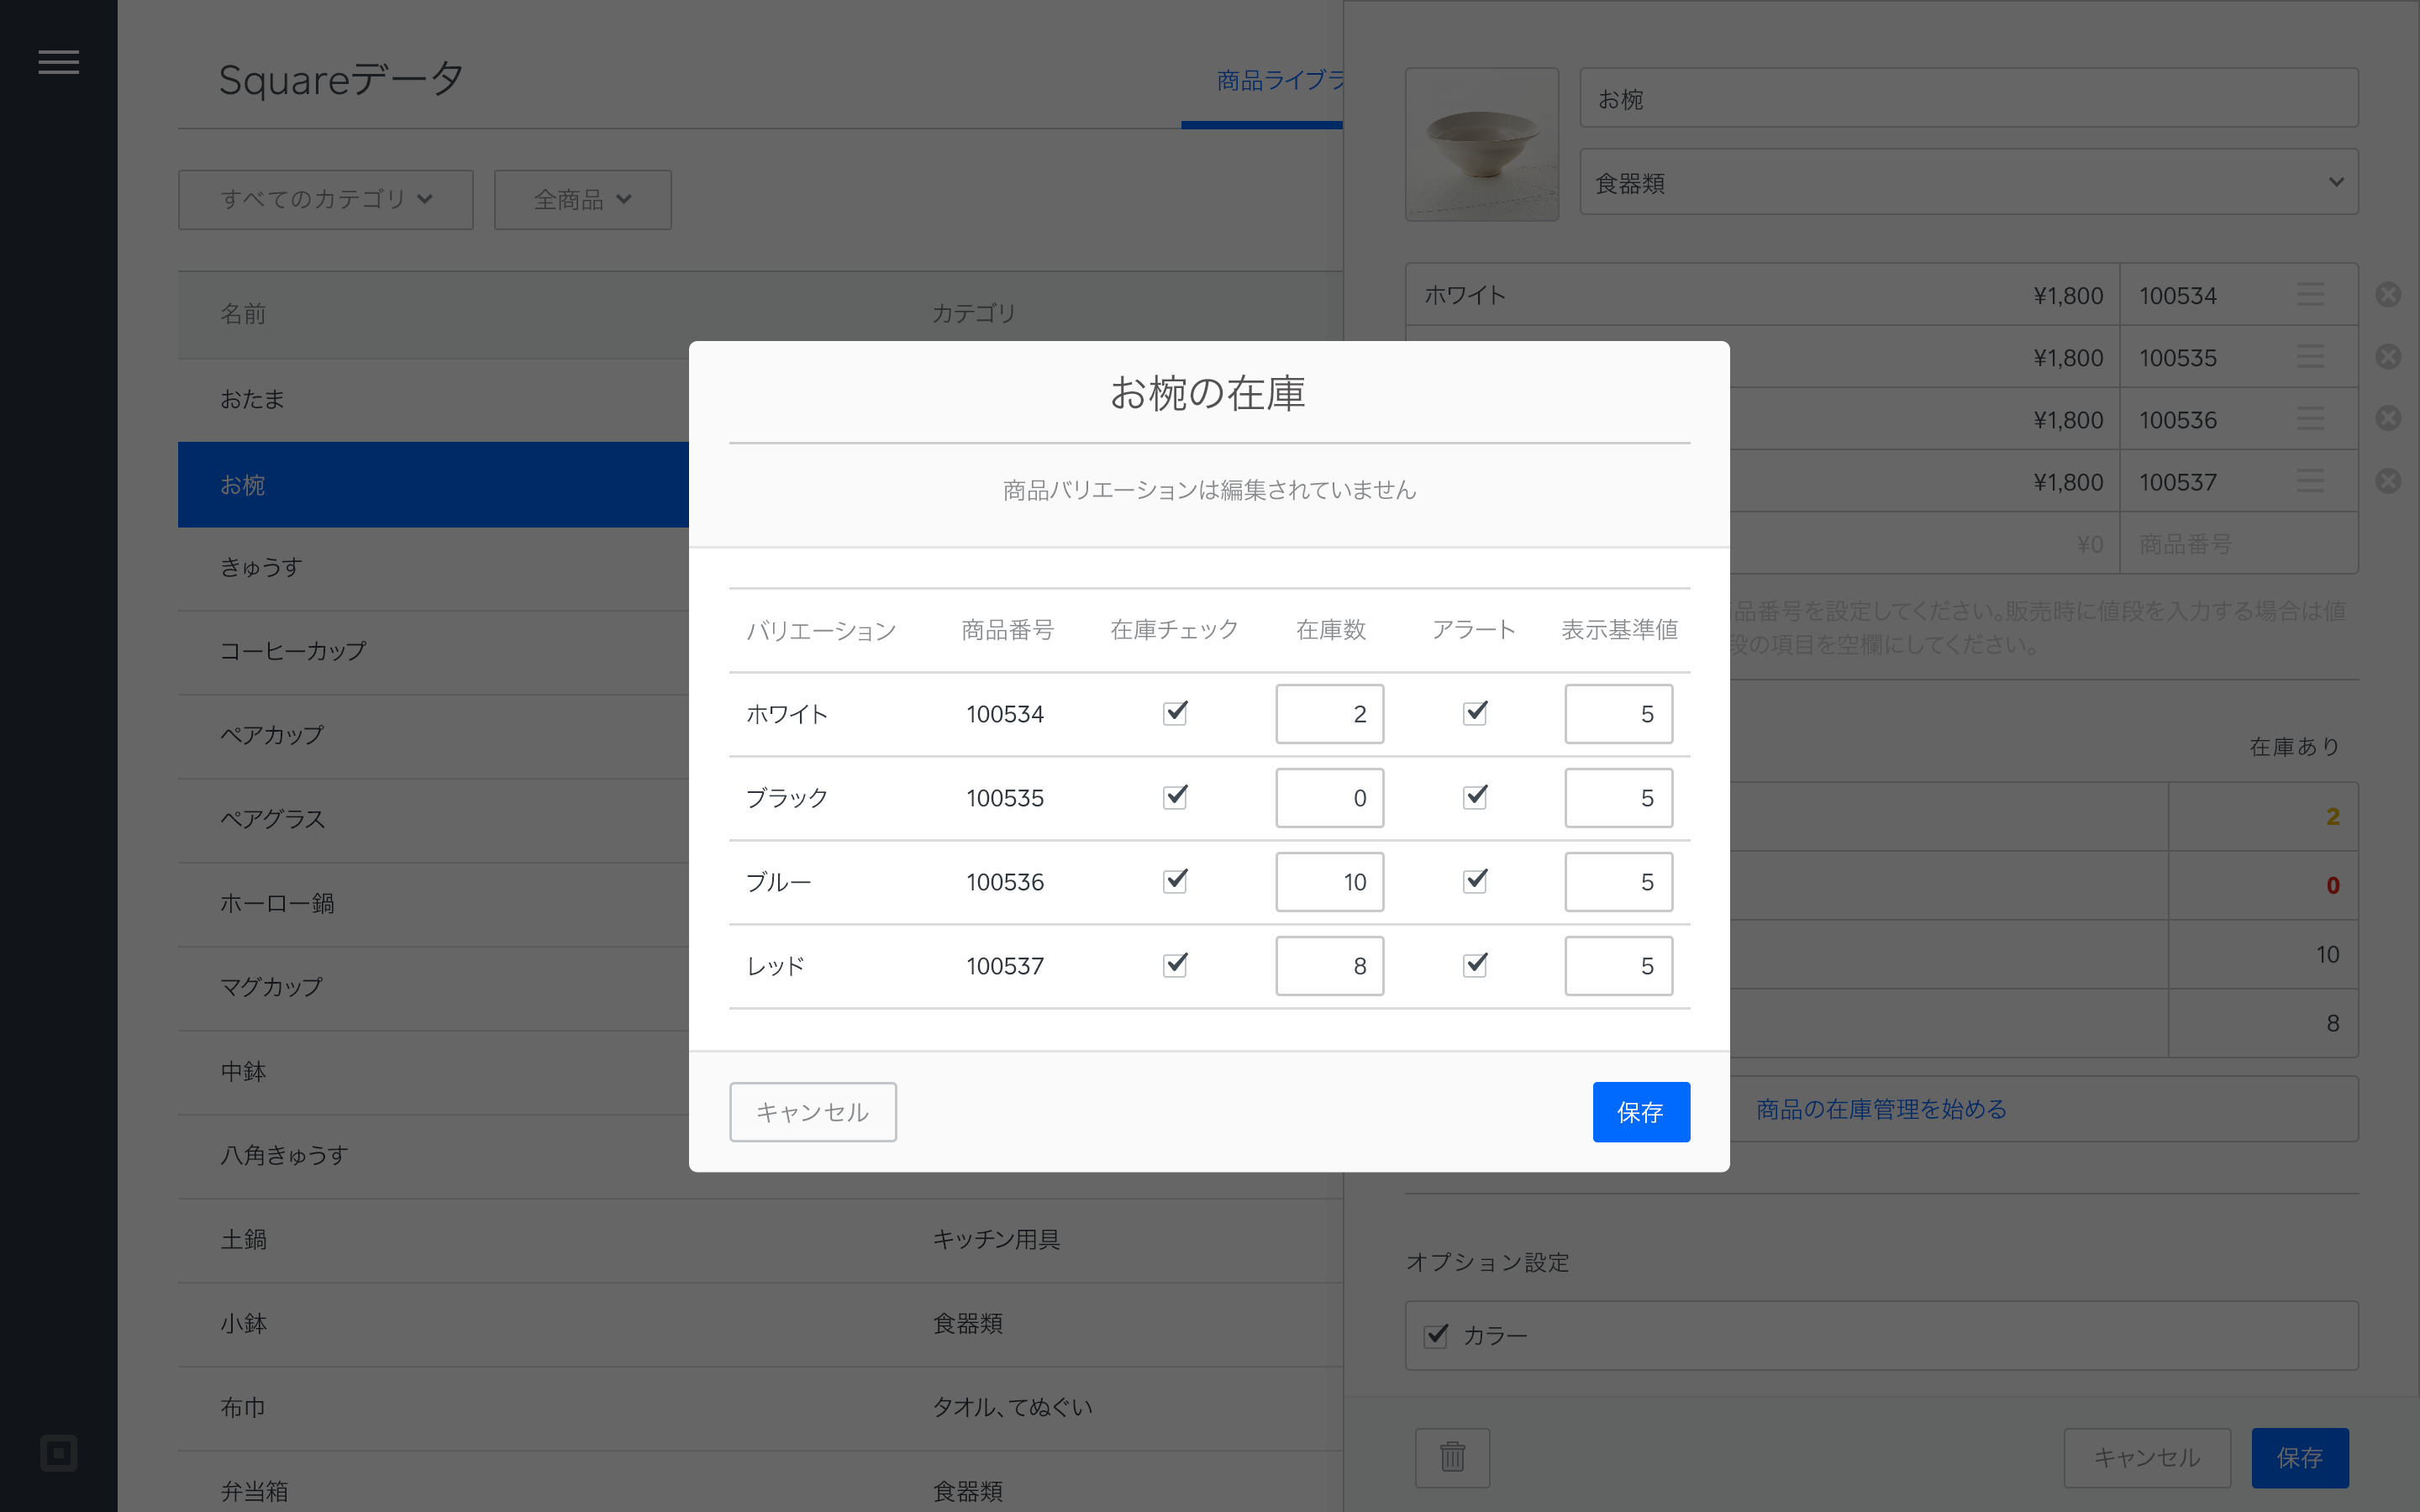2420x1512 pixels.
Task: Open the すべてのカテゴリ dropdown
Action: pyautogui.click(x=326, y=199)
